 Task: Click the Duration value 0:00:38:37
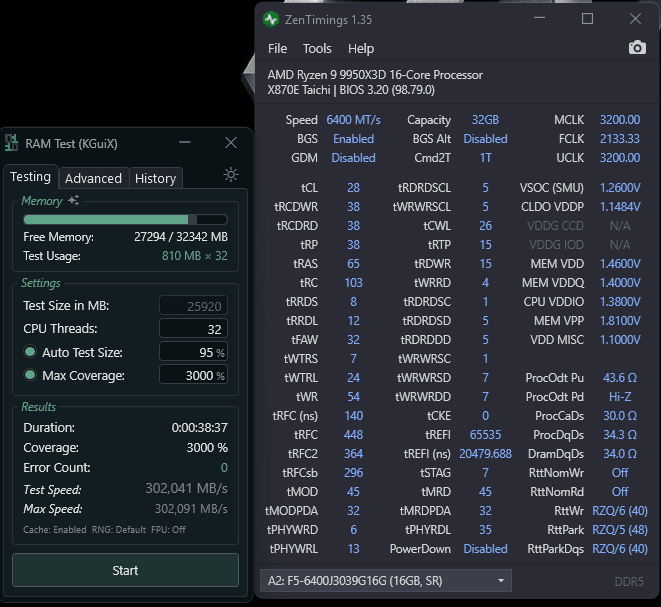199,428
